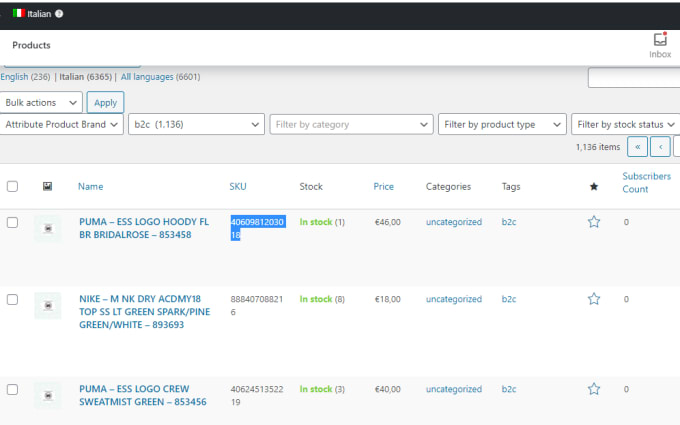This screenshot has width=680, height=425.
Task: Open product PUMA – ESS LOGO HOODY FL BR BRIDALROSE
Action: 144,228
